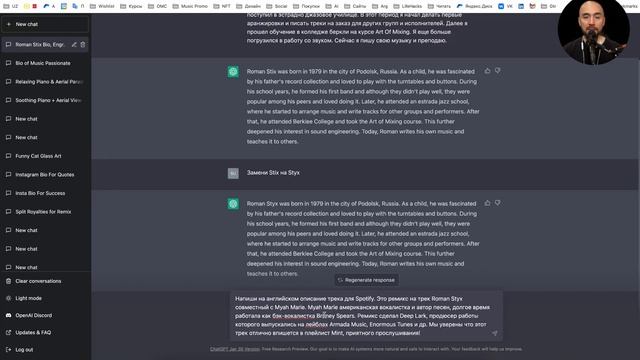640x360 pixels.
Task: Click chat bubble icon beside Bio of Music Passionate
Action: [9, 63]
